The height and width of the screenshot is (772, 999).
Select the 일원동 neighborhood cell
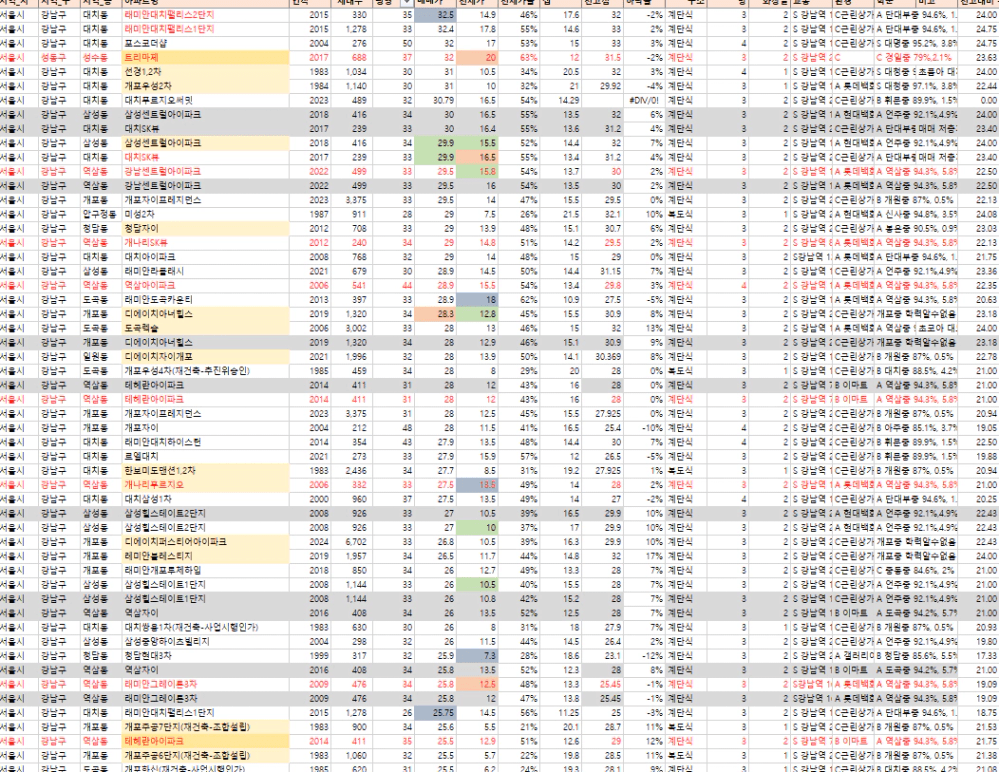point(101,357)
